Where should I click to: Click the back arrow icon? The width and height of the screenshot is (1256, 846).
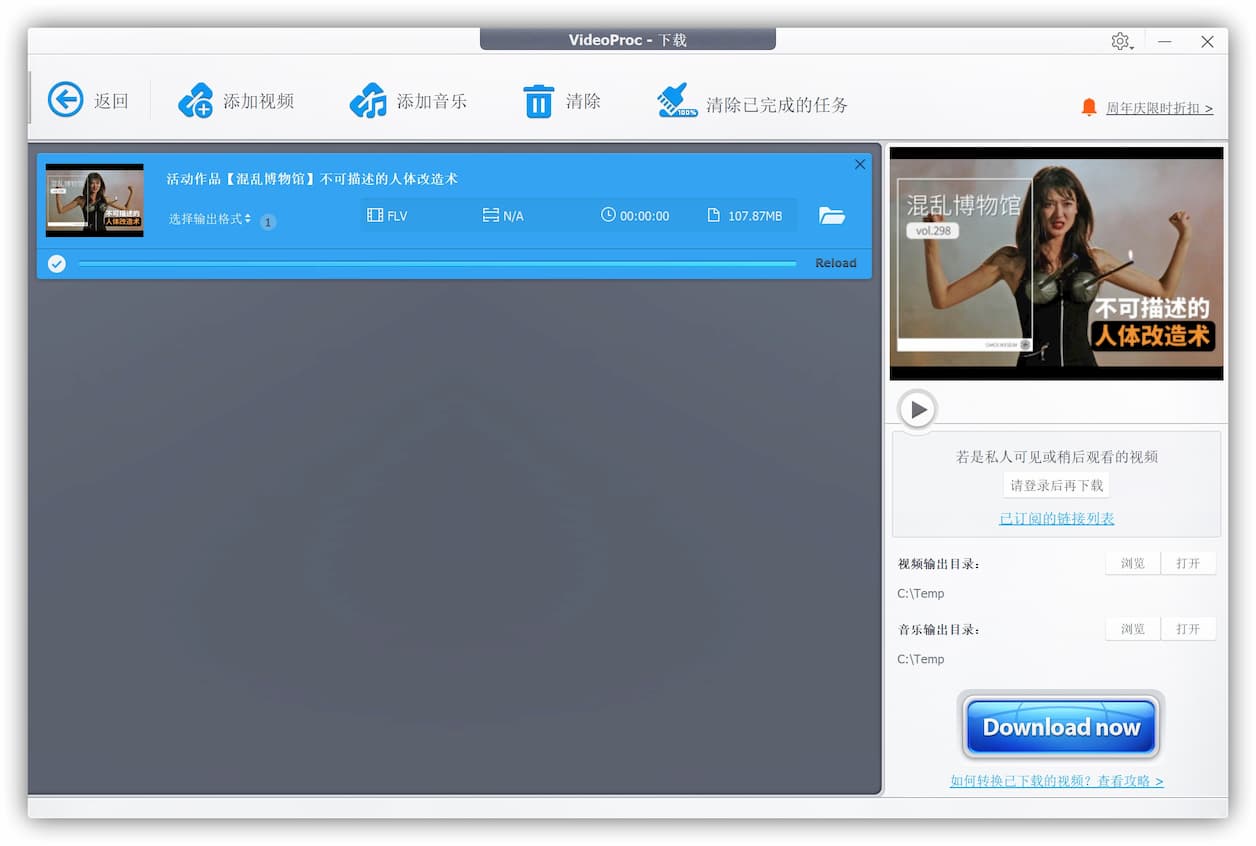pos(66,100)
